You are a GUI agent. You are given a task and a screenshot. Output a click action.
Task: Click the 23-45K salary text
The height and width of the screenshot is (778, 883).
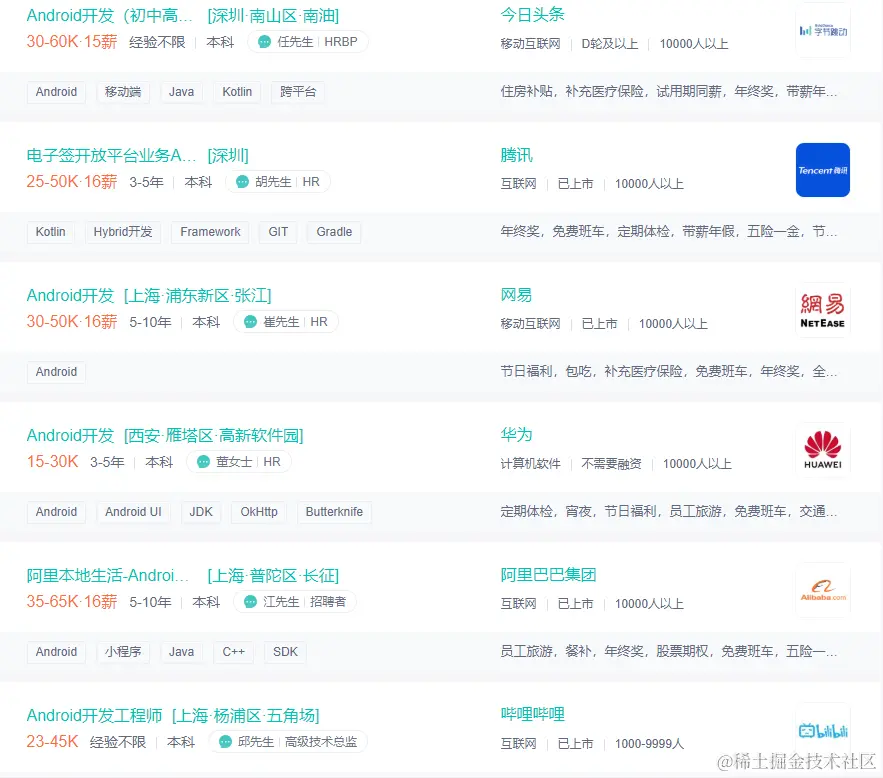pyautogui.click(x=52, y=741)
